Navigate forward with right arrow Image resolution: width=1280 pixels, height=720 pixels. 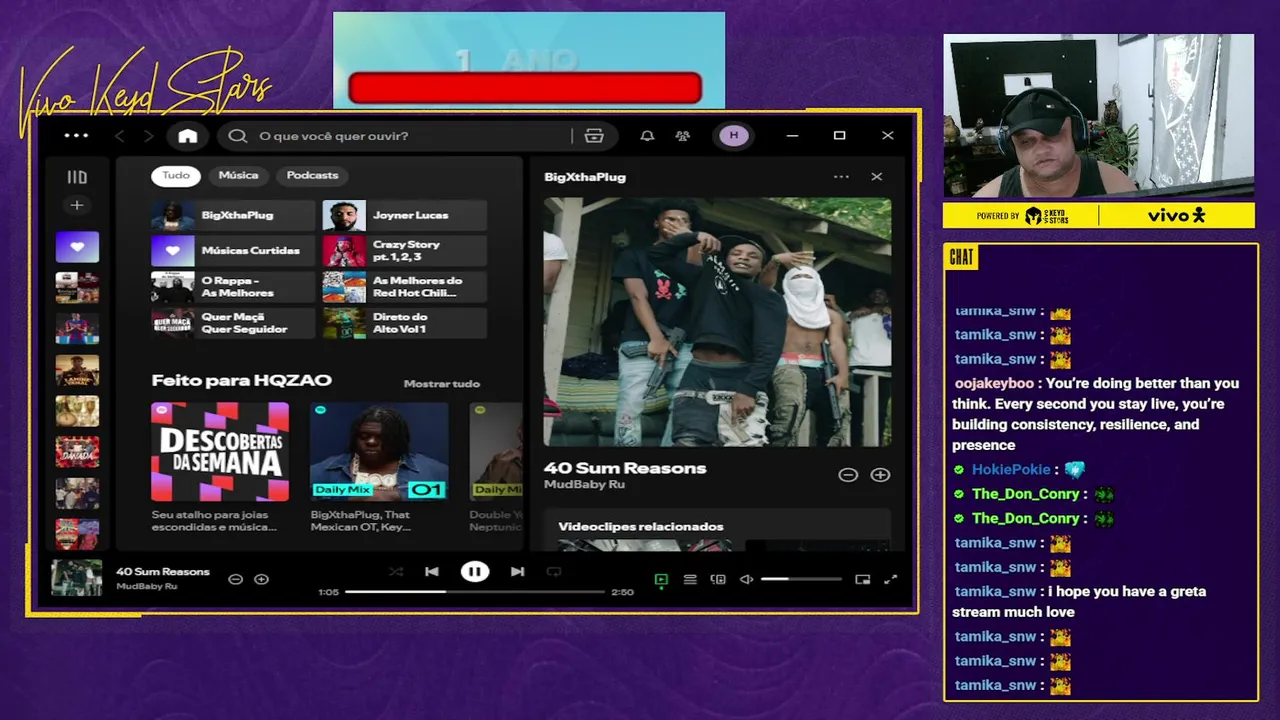click(x=148, y=136)
